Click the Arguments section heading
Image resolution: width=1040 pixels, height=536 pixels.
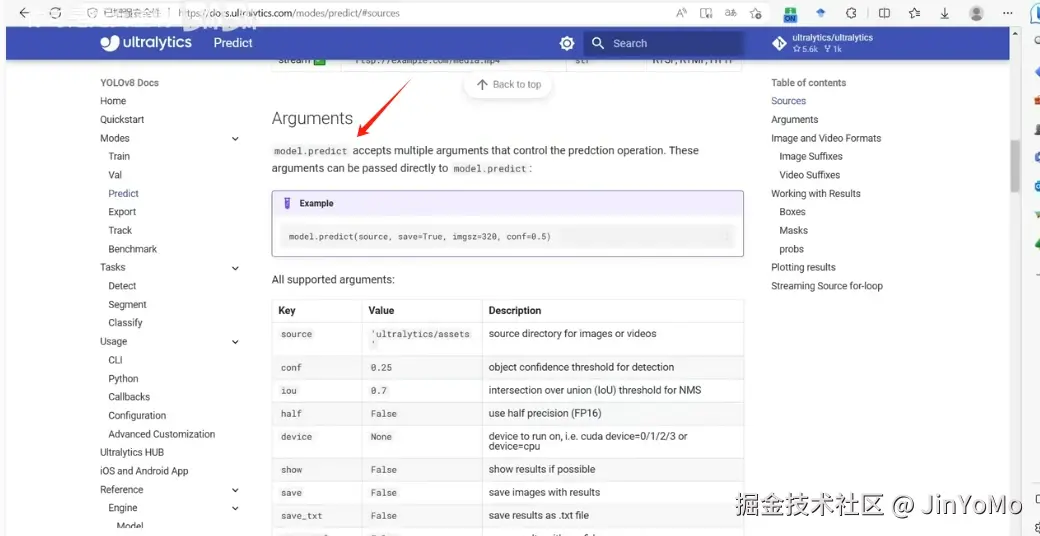(312, 118)
